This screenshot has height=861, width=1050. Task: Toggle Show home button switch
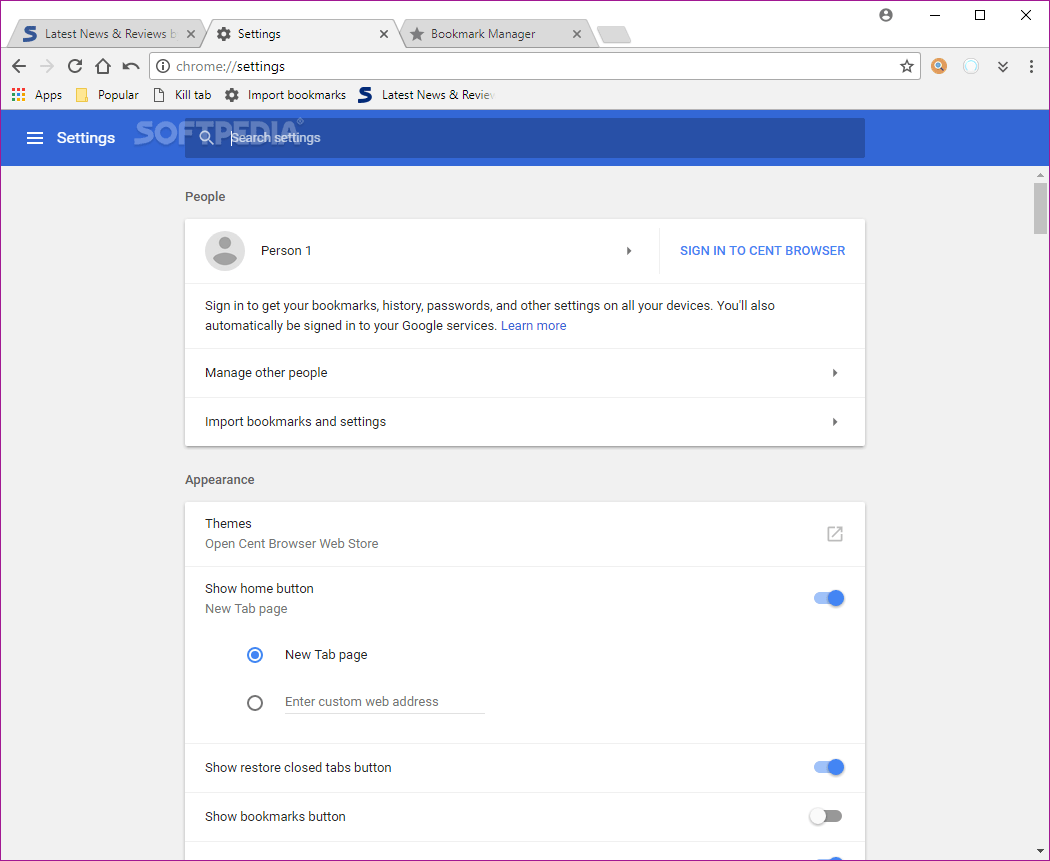[x=829, y=598]
